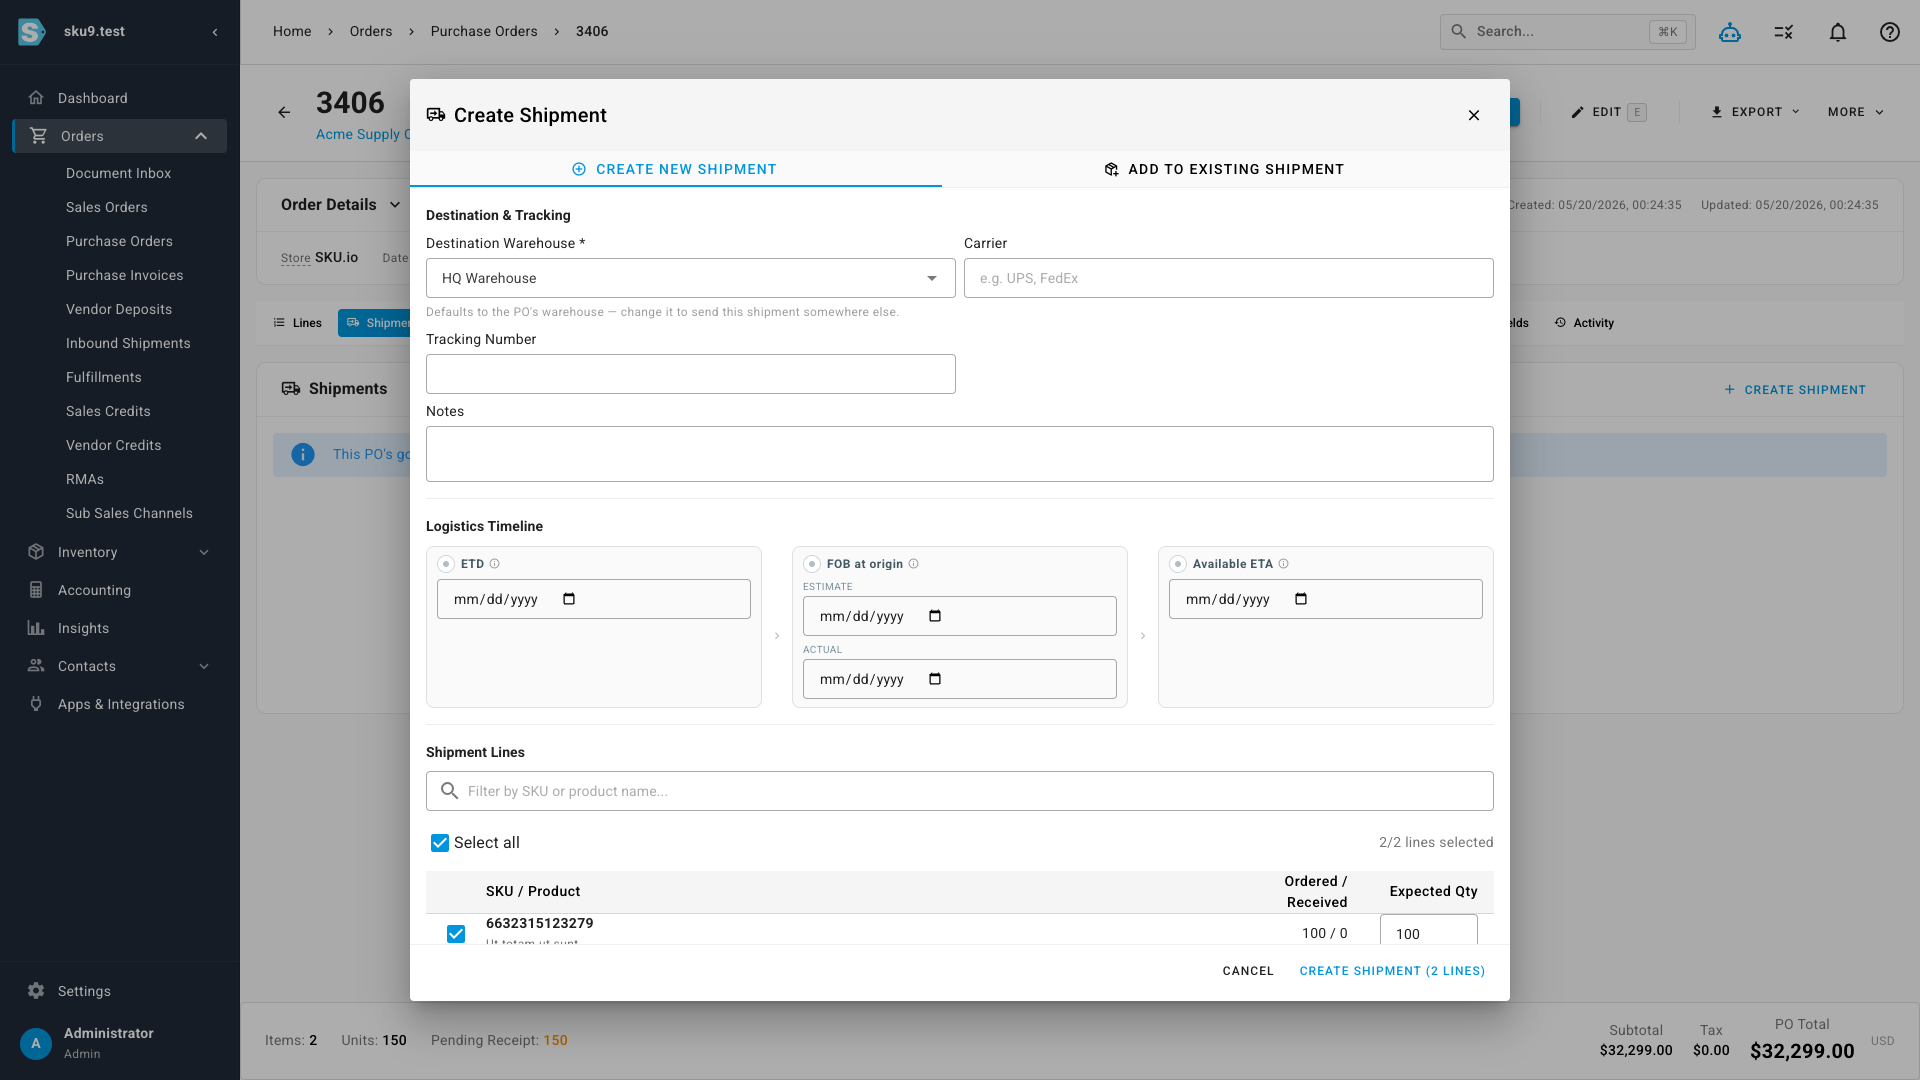Click the Accounting calculator icon
The image size is (1920, 1080).
coord(36,590)
